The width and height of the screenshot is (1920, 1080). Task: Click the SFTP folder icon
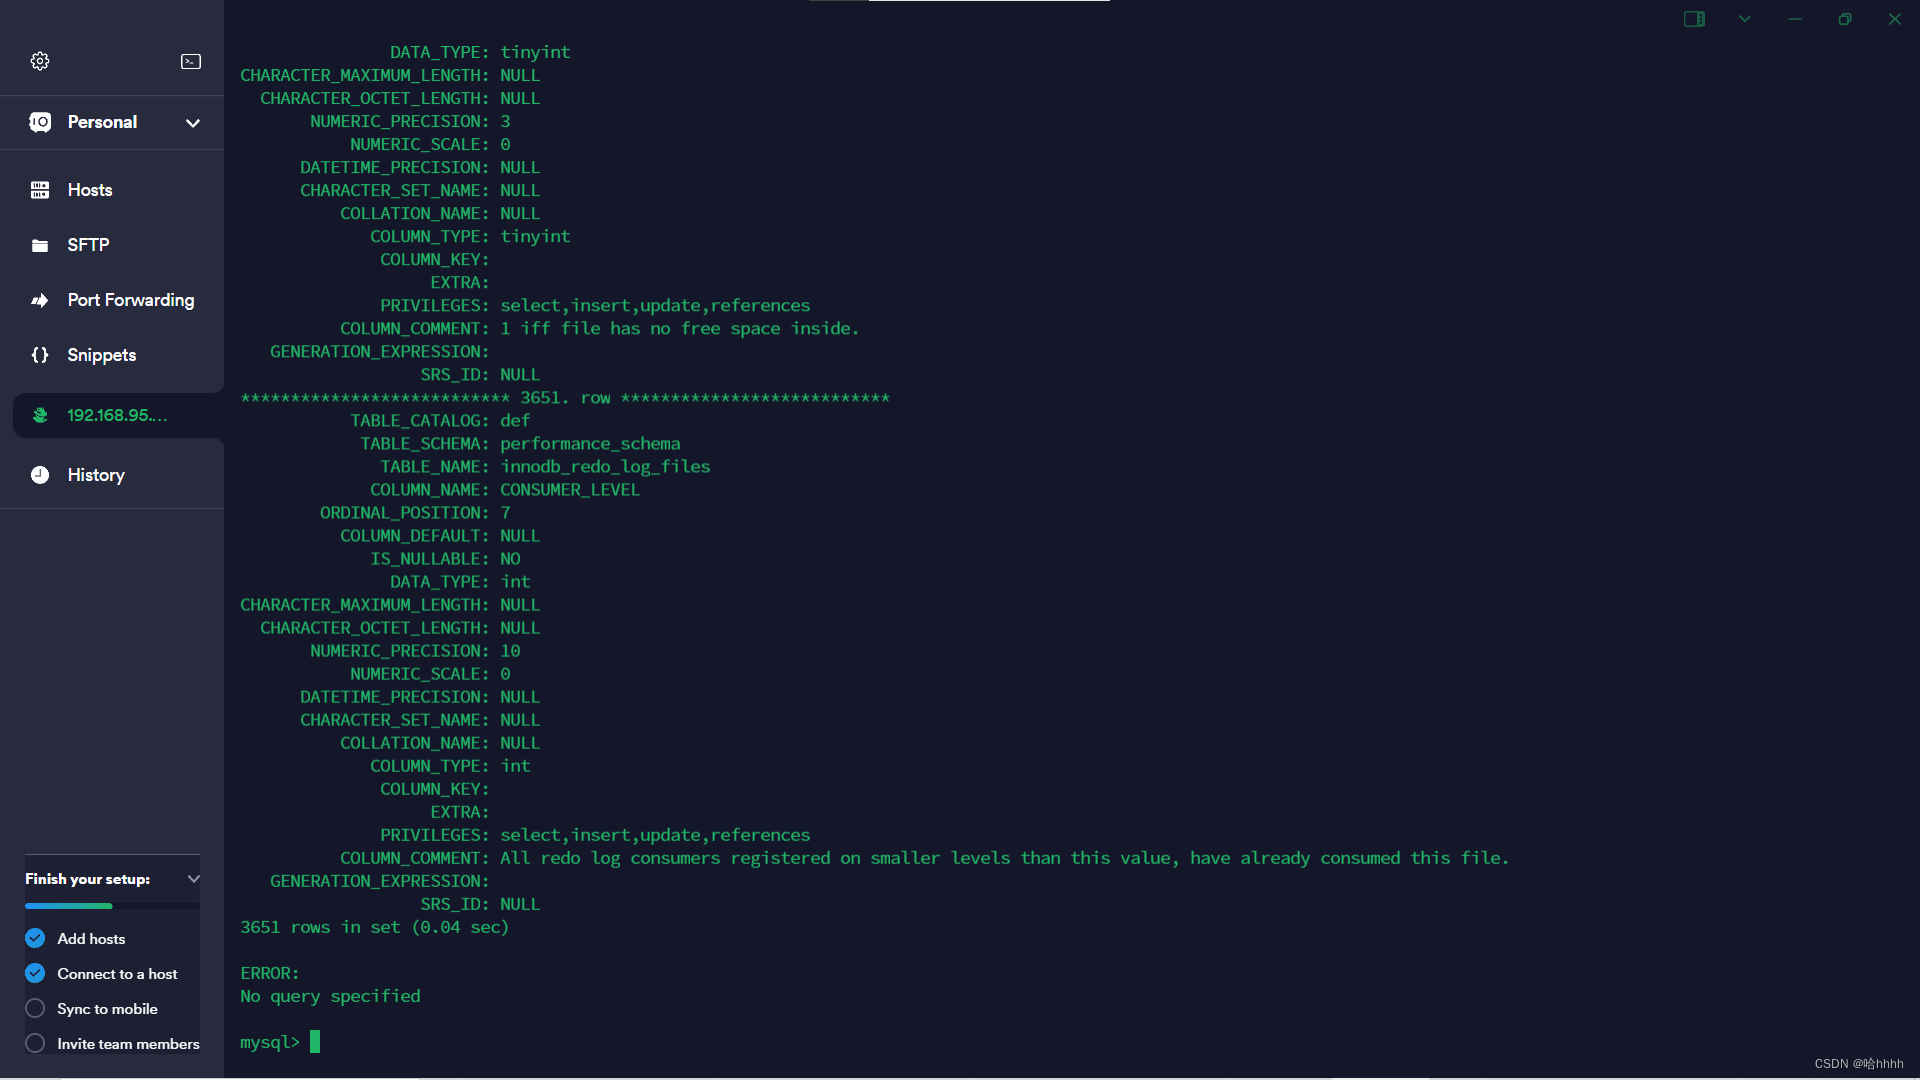point(40,245)
